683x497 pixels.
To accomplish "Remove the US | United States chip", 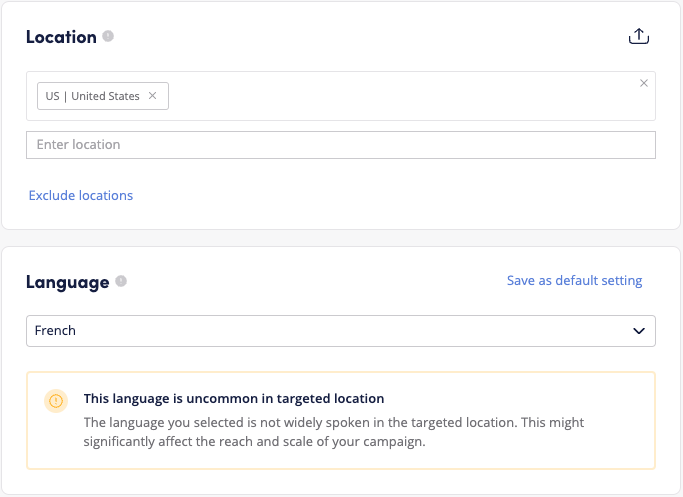I will coord(153,96).
